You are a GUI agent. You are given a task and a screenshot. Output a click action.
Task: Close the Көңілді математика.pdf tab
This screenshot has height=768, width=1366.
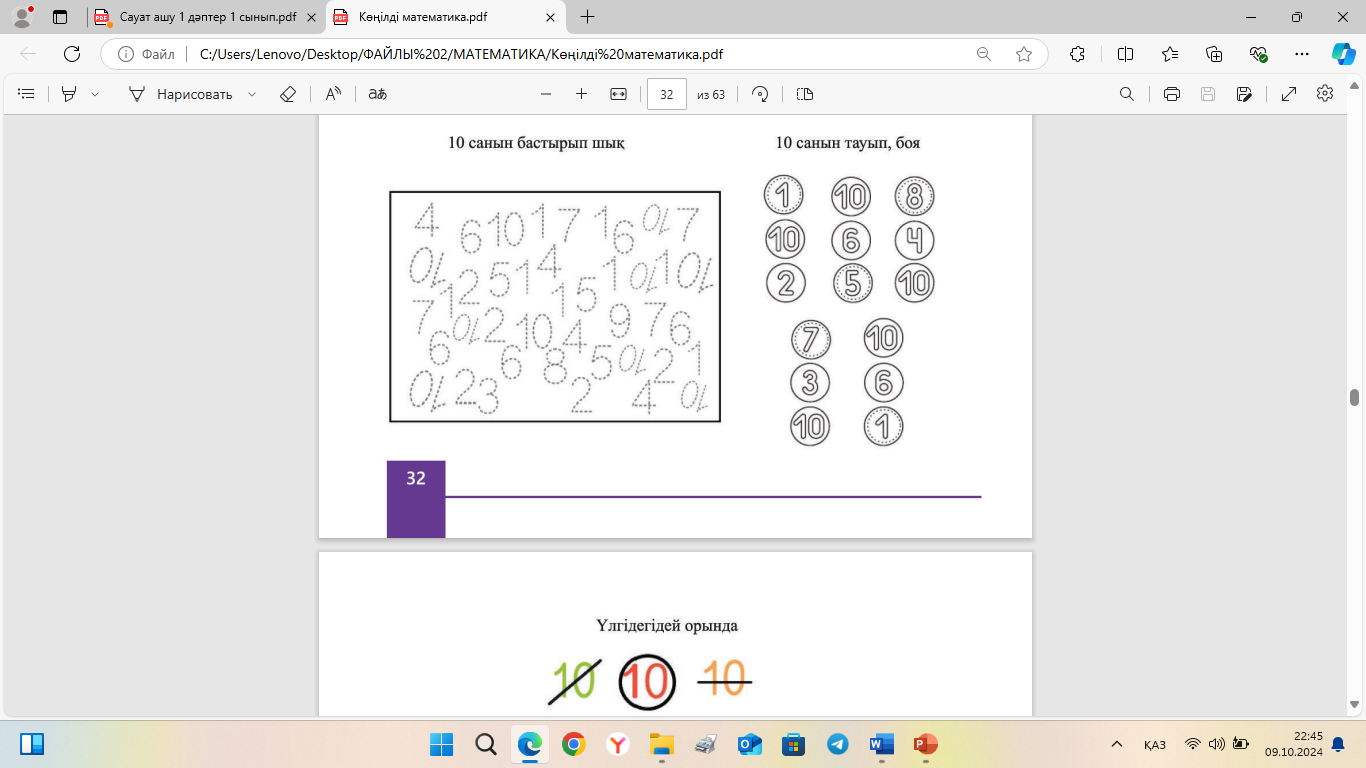pyautogui.click(x=550, y=17)
